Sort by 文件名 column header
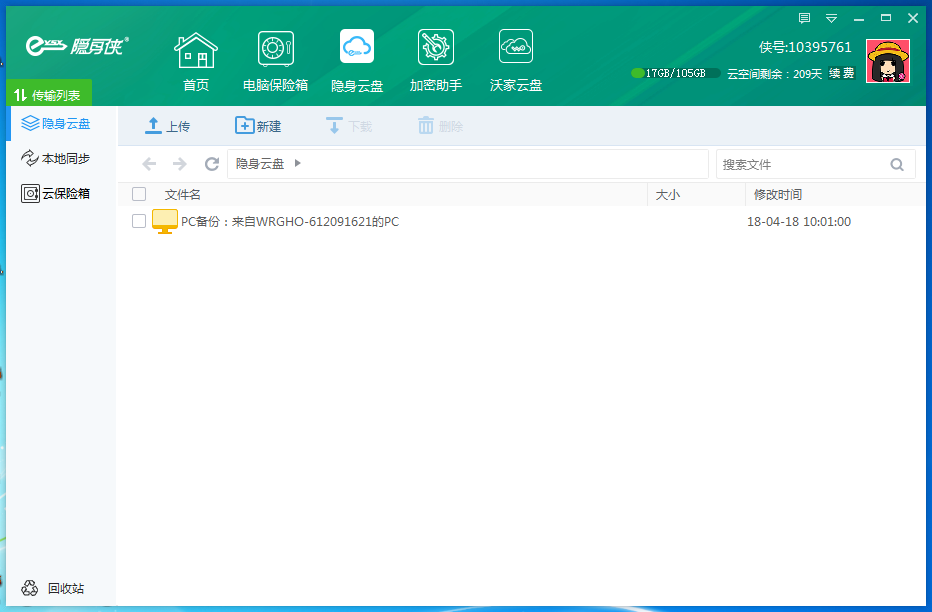 click(x=182, y=195)
